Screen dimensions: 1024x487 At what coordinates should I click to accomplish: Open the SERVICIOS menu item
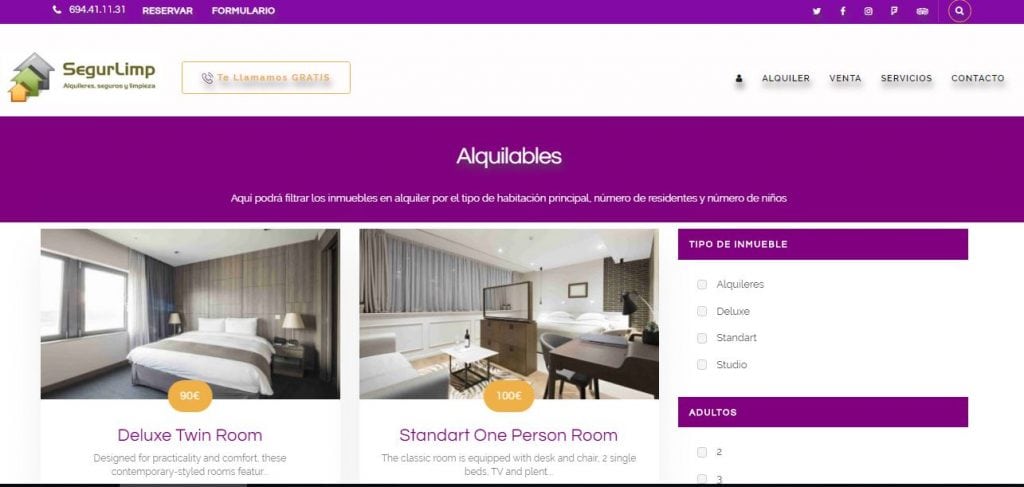click(906, 78)
